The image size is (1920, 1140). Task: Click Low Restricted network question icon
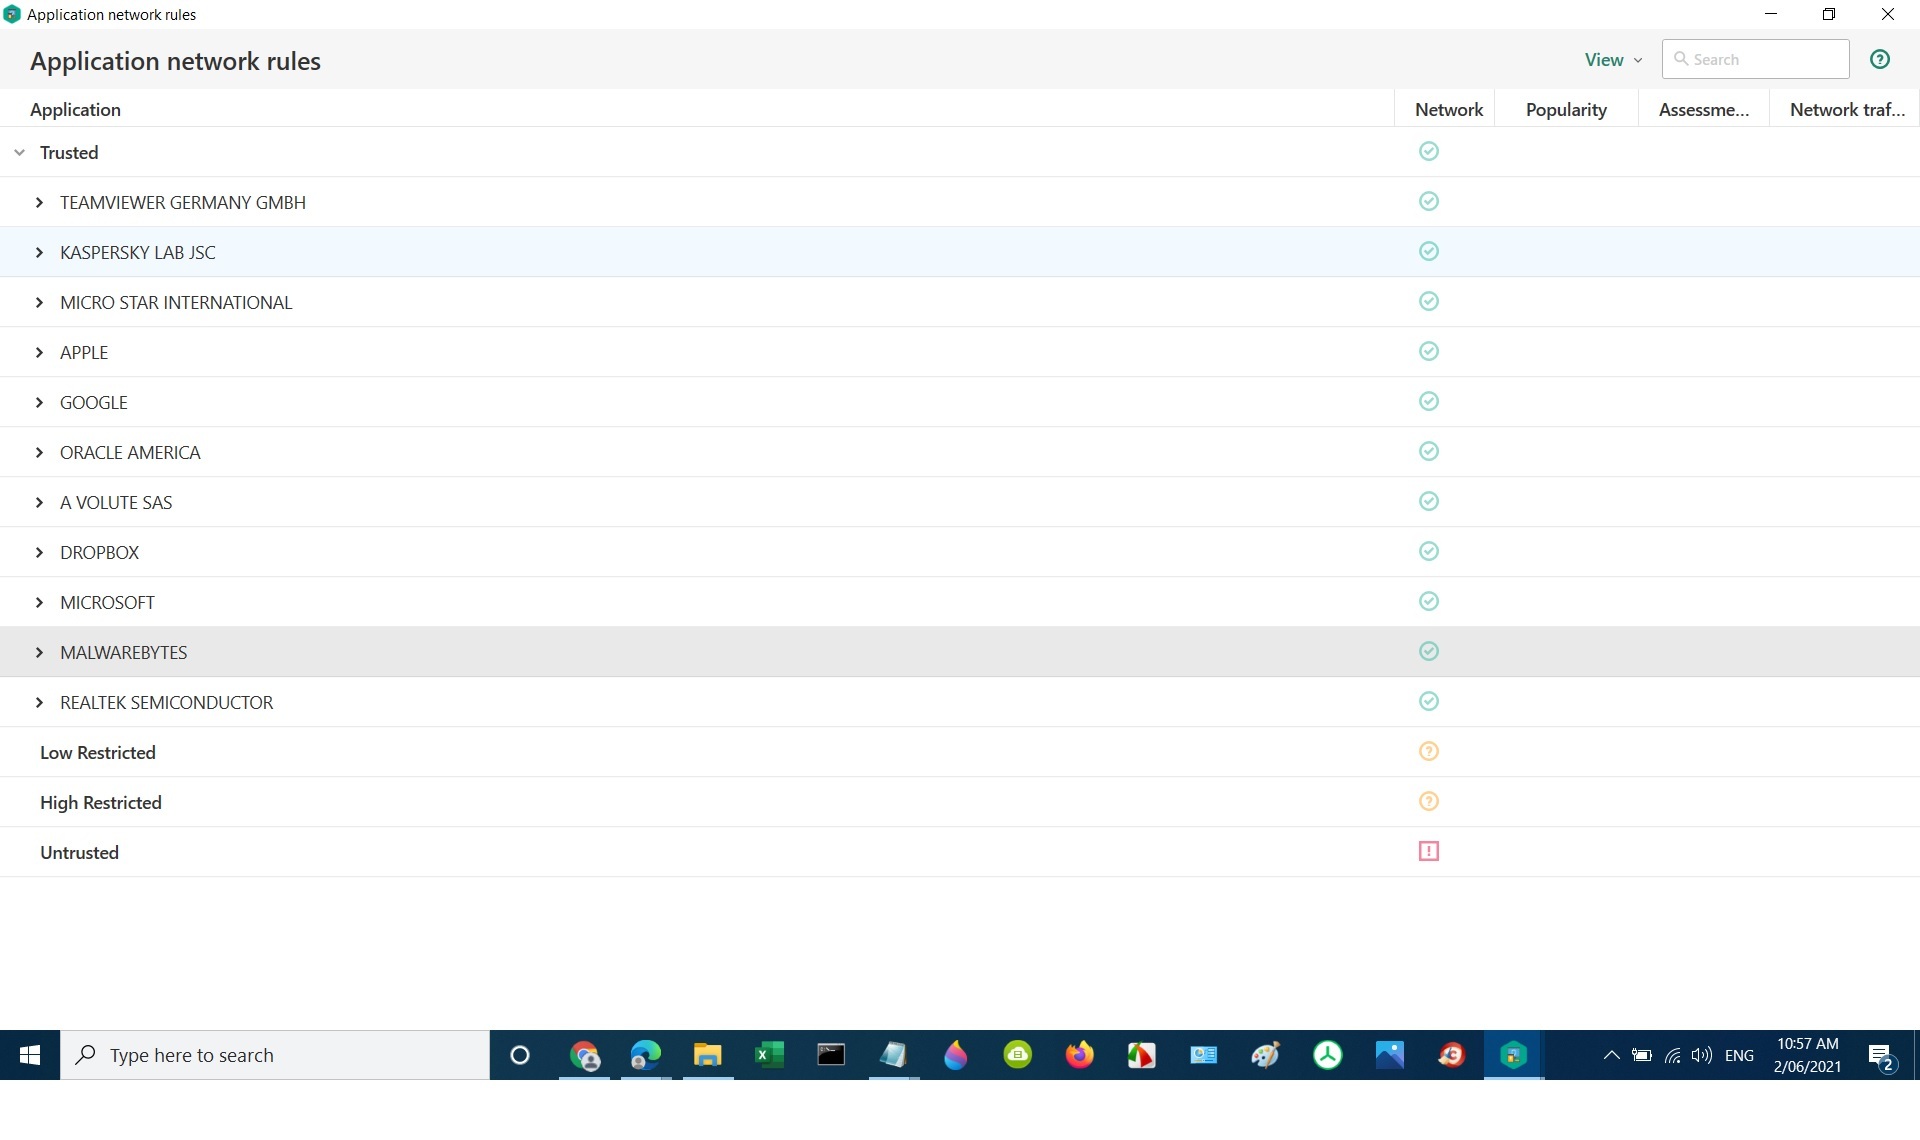point(1429,751)
